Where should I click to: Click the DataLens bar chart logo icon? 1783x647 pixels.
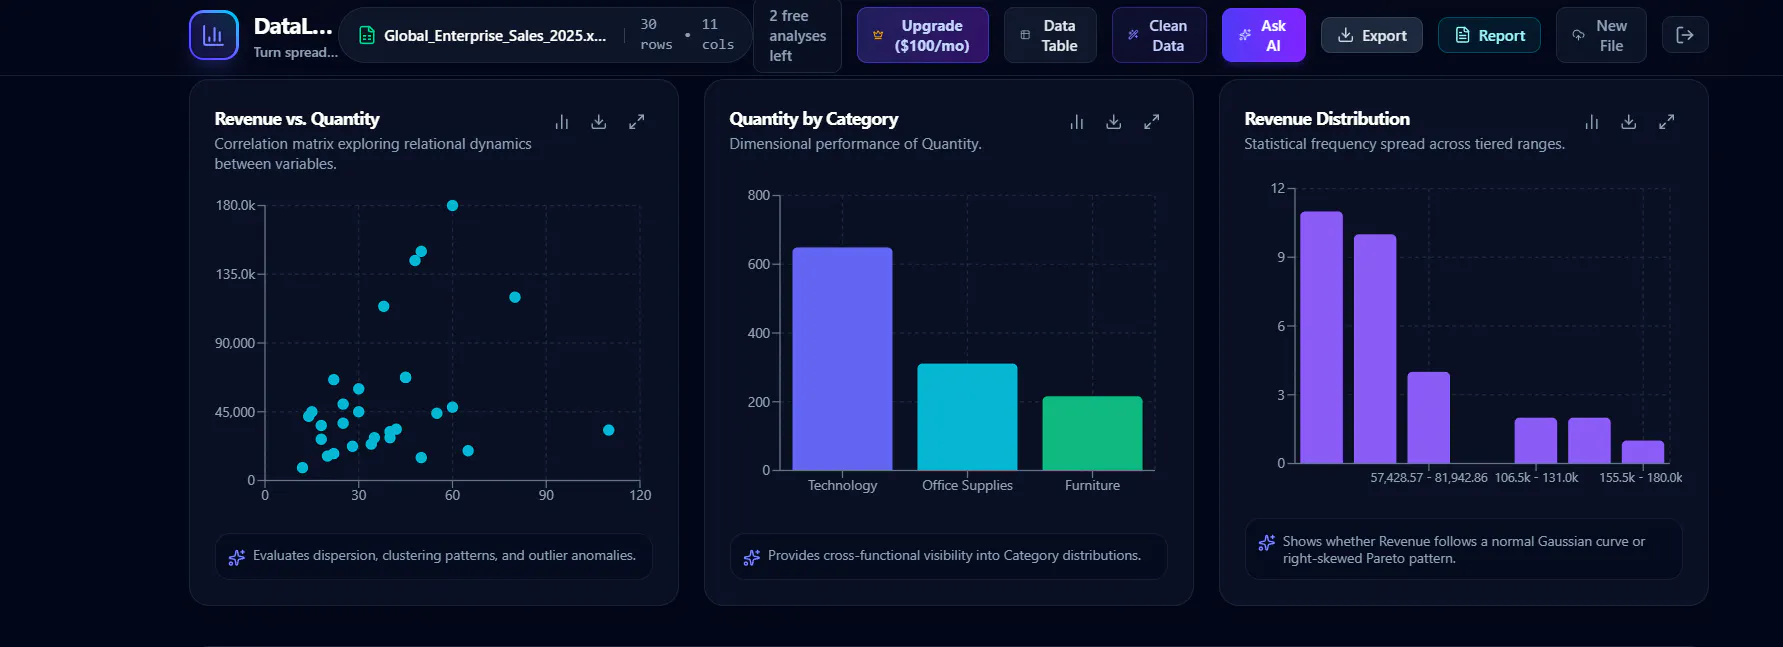(x=213, y=35)
